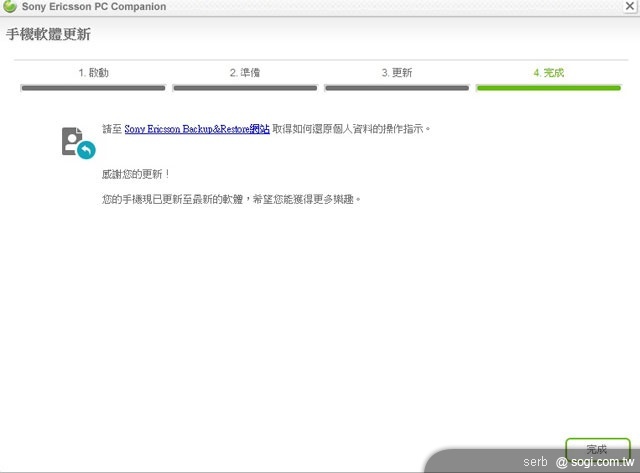
Task: Click the 感謝您的更新 thank-you message
Action: [x=136, y=174]
